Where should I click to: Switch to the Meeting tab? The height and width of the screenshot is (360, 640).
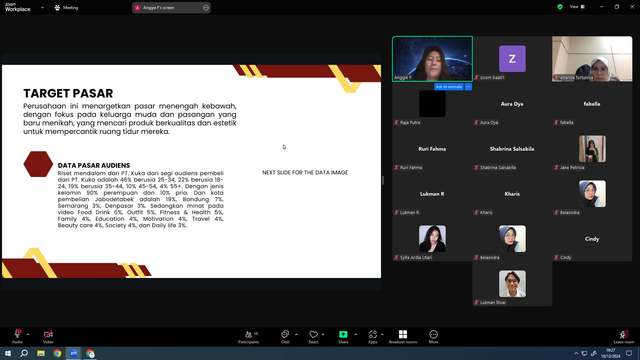[67, 7]
